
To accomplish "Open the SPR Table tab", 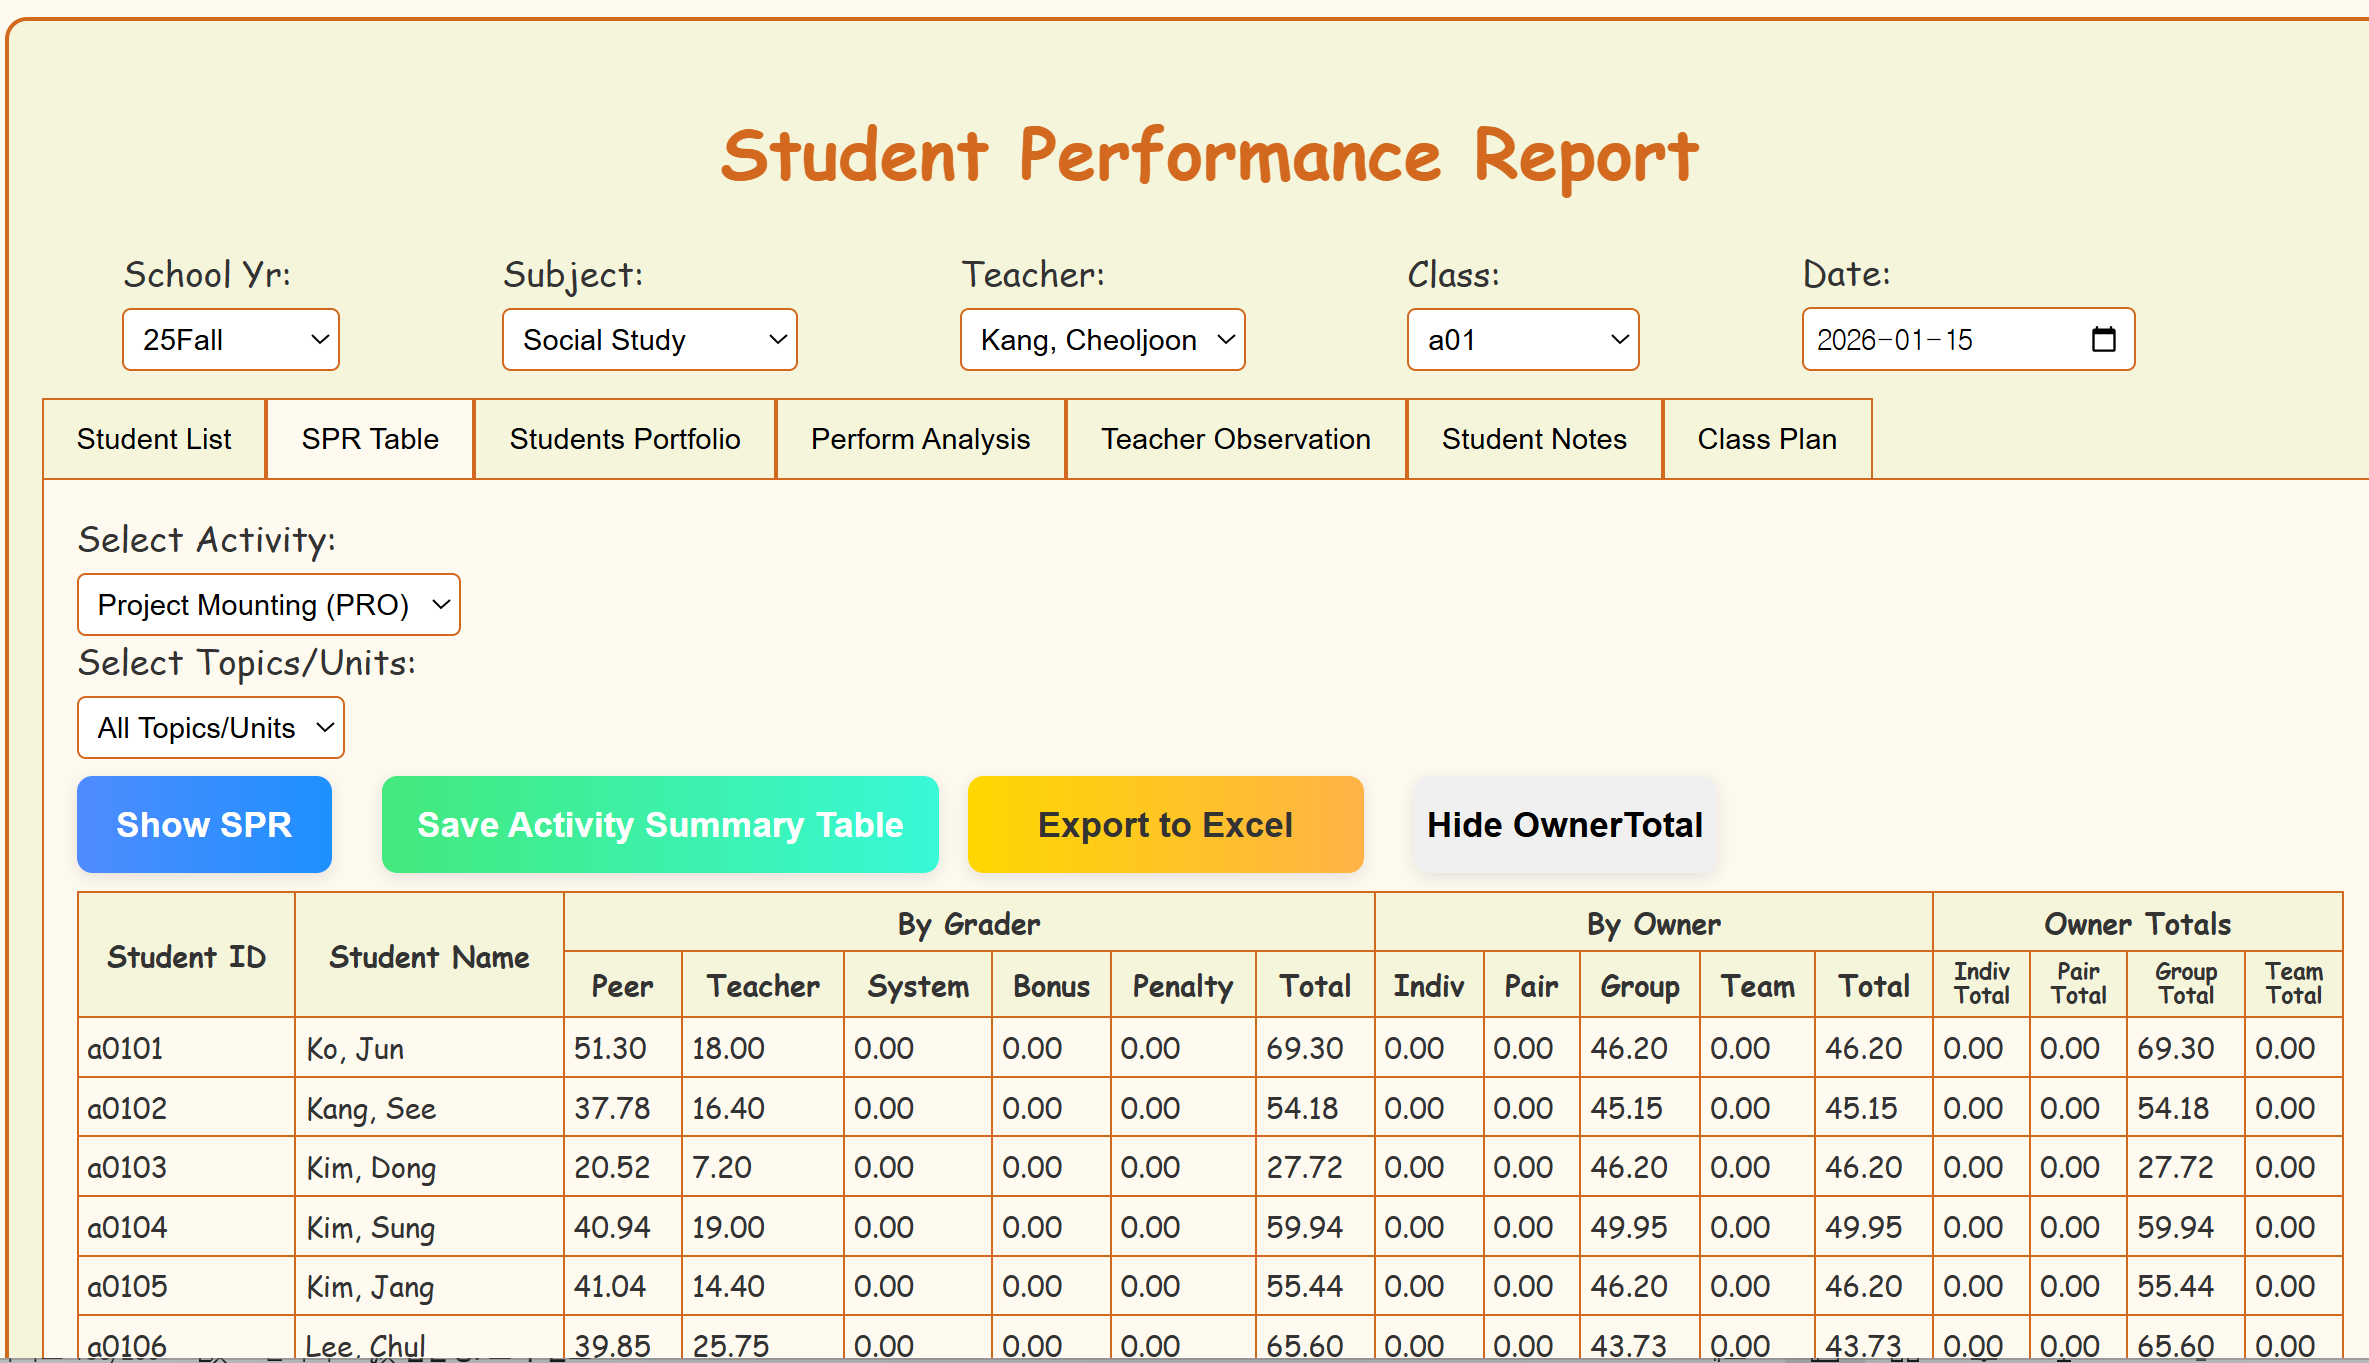I will pyautogui.click(x=370, y=439).
